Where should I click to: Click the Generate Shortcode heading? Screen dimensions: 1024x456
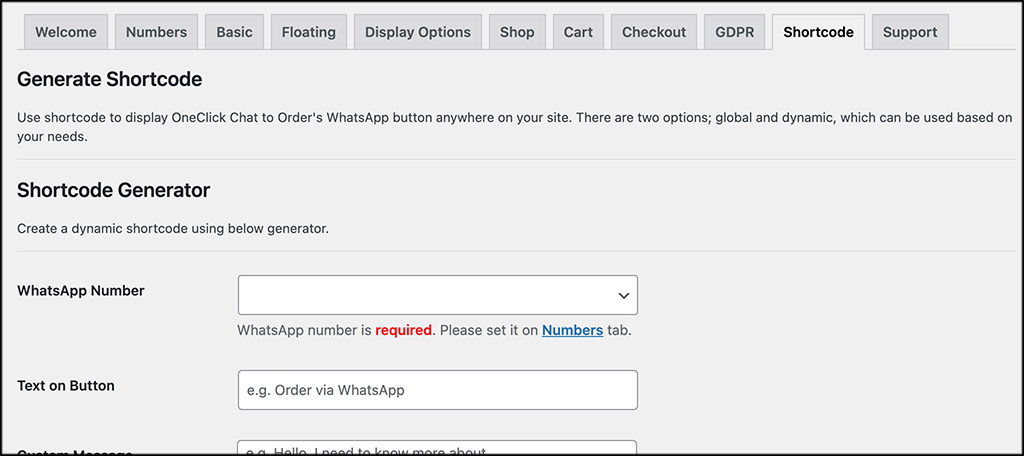pyautogui.click(x=110, y=80)
